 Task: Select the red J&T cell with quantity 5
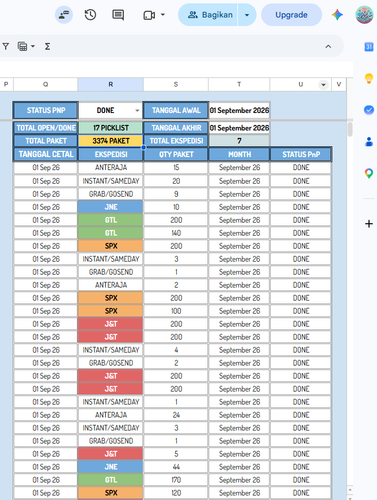point(111,454)
